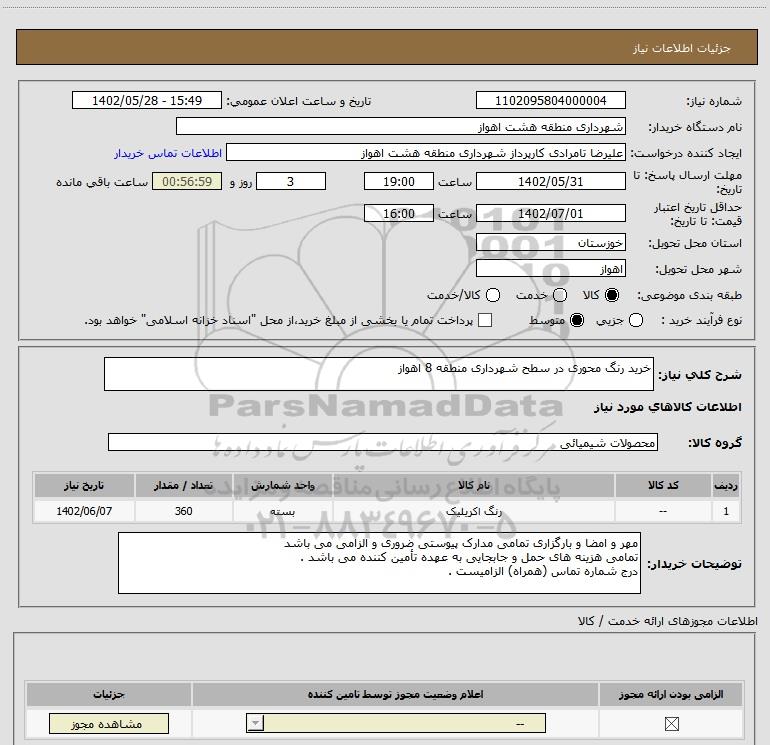Click the delivery city field اهواز
Viewport: 770px width, 745px height.
pos(550,268)
